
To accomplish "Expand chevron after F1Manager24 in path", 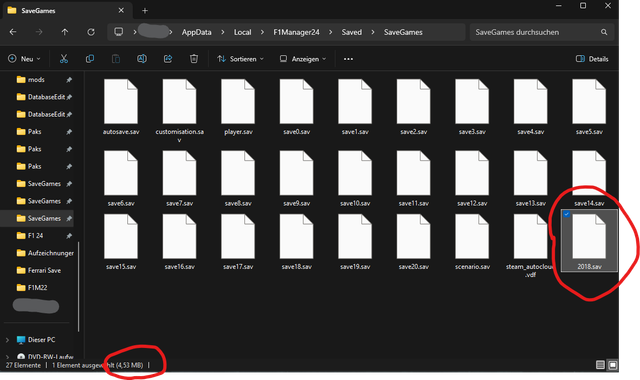I will [331, 32].
